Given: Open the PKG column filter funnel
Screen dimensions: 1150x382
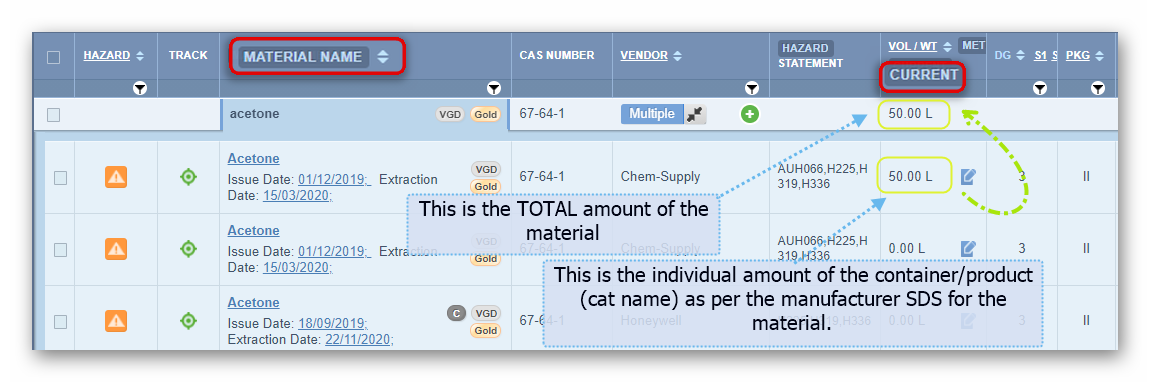Looking at the screenshot, I should 1097,89.
